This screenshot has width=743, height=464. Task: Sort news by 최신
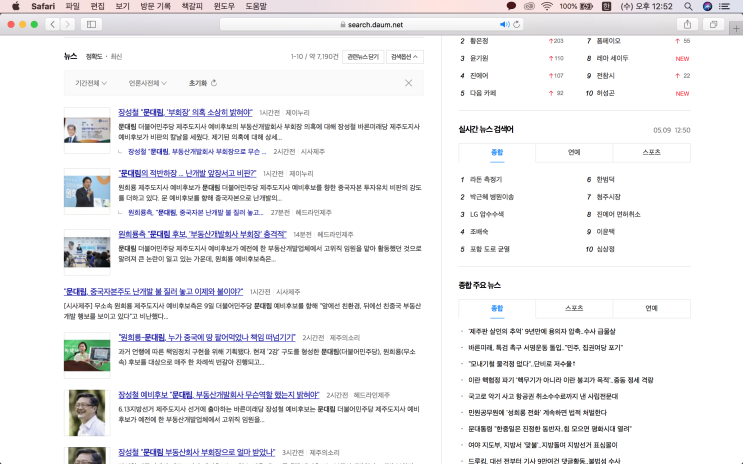click(116, 56)
